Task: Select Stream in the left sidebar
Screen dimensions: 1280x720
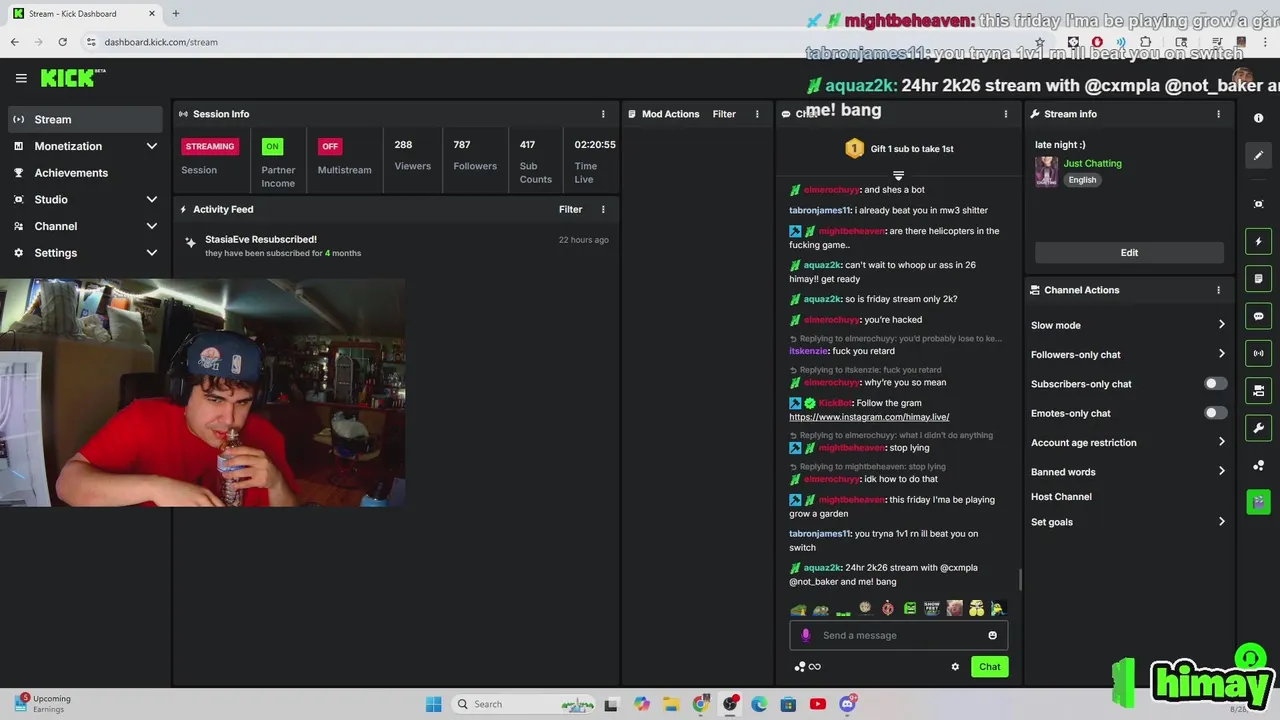Action: 85,119
